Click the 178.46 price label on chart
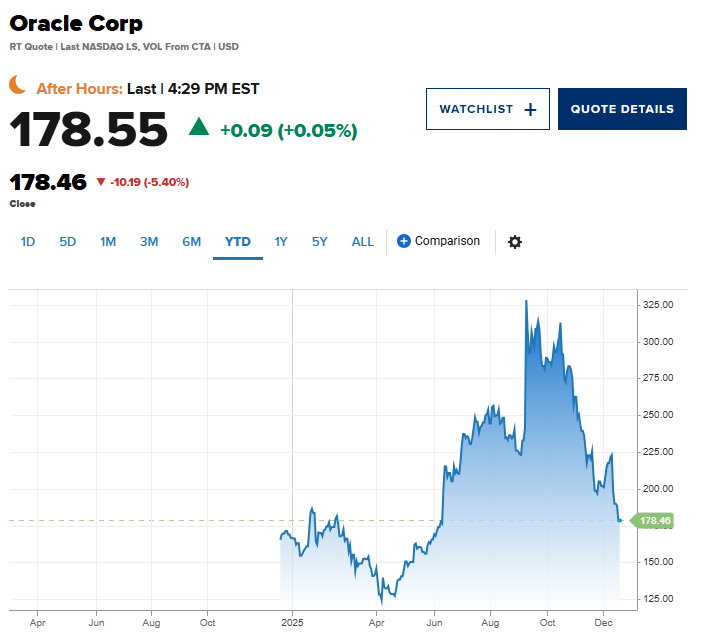The image size is (703, 644). click(655, 520)
